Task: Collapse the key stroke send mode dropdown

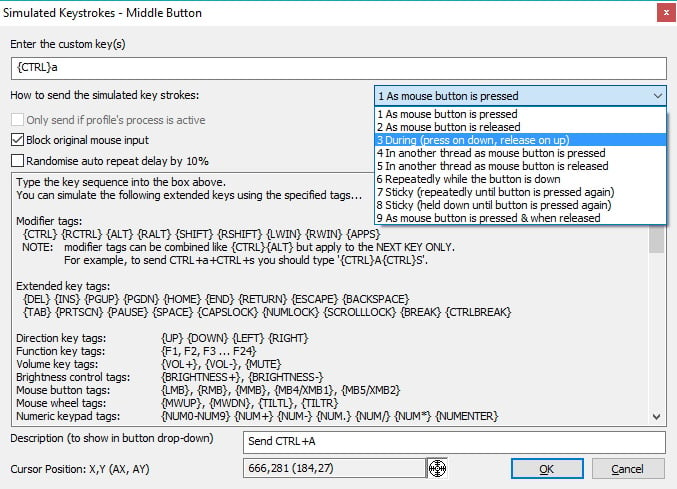Action: (656, 96)
